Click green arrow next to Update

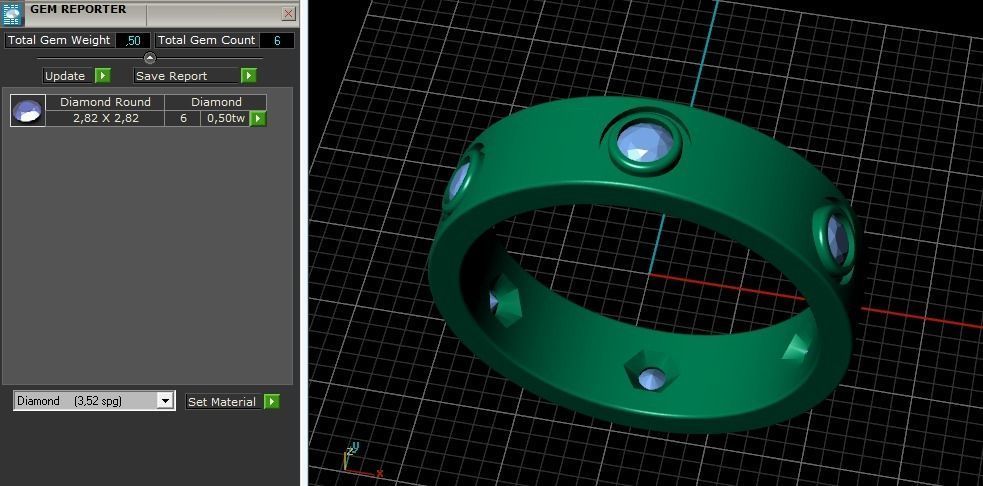(103, 76)
